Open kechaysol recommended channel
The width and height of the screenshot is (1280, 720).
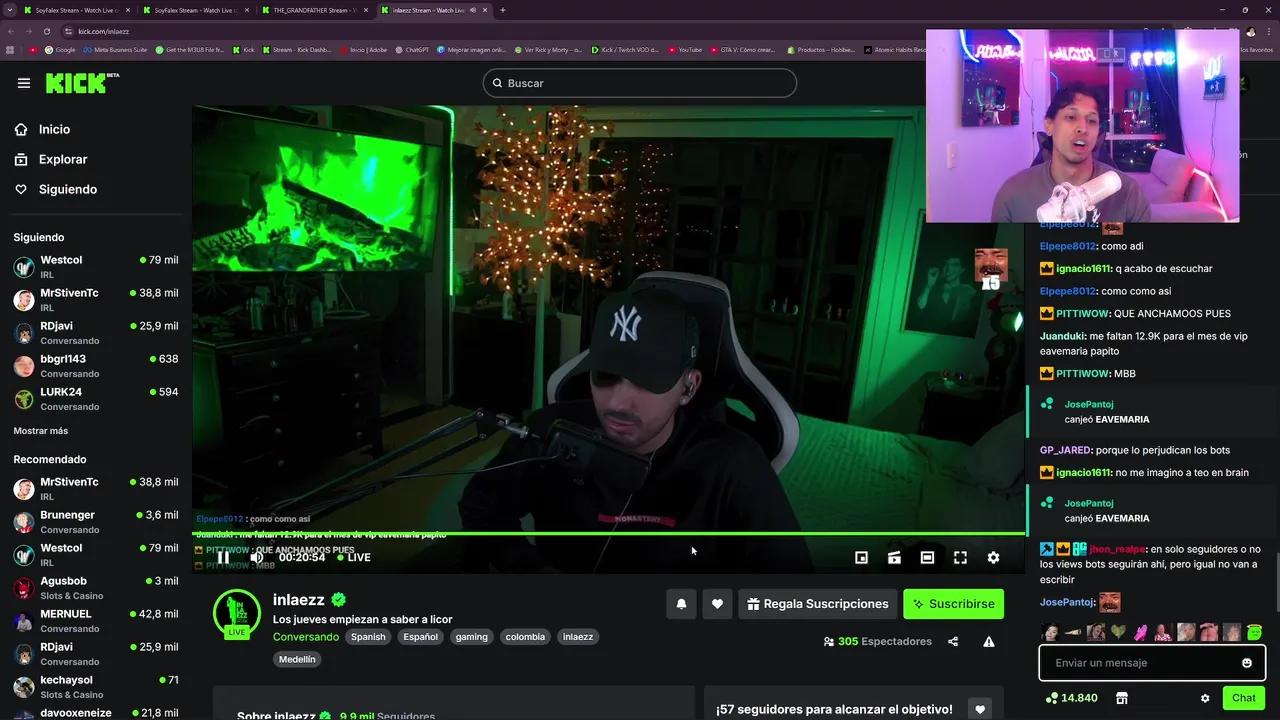(96, 687)
